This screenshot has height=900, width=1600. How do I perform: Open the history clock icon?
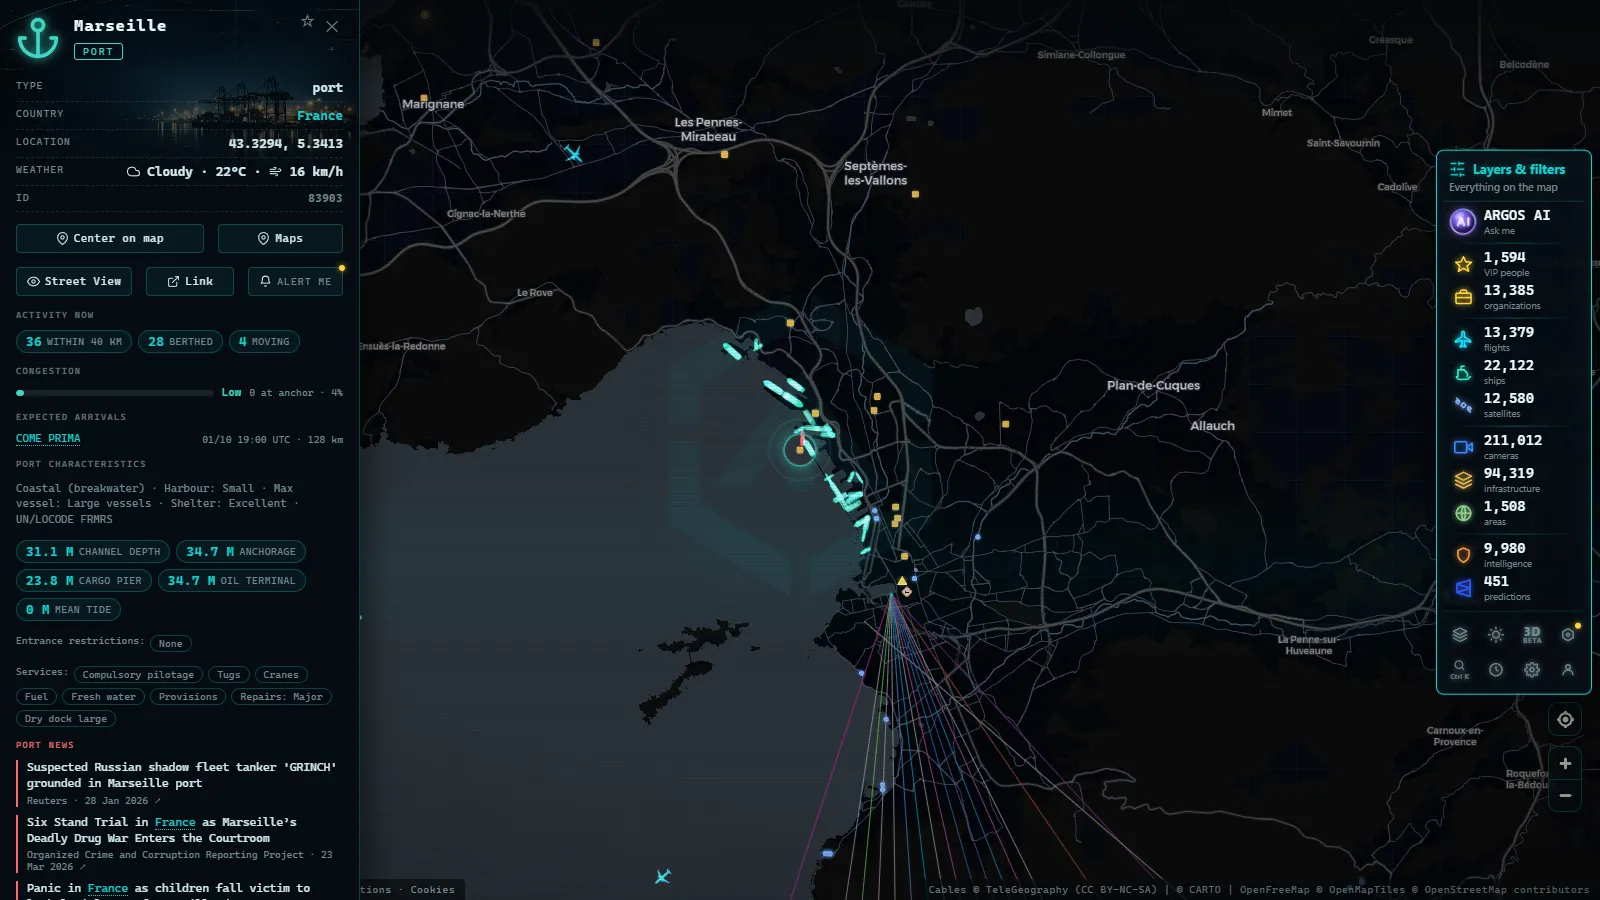pos(1496,670)
